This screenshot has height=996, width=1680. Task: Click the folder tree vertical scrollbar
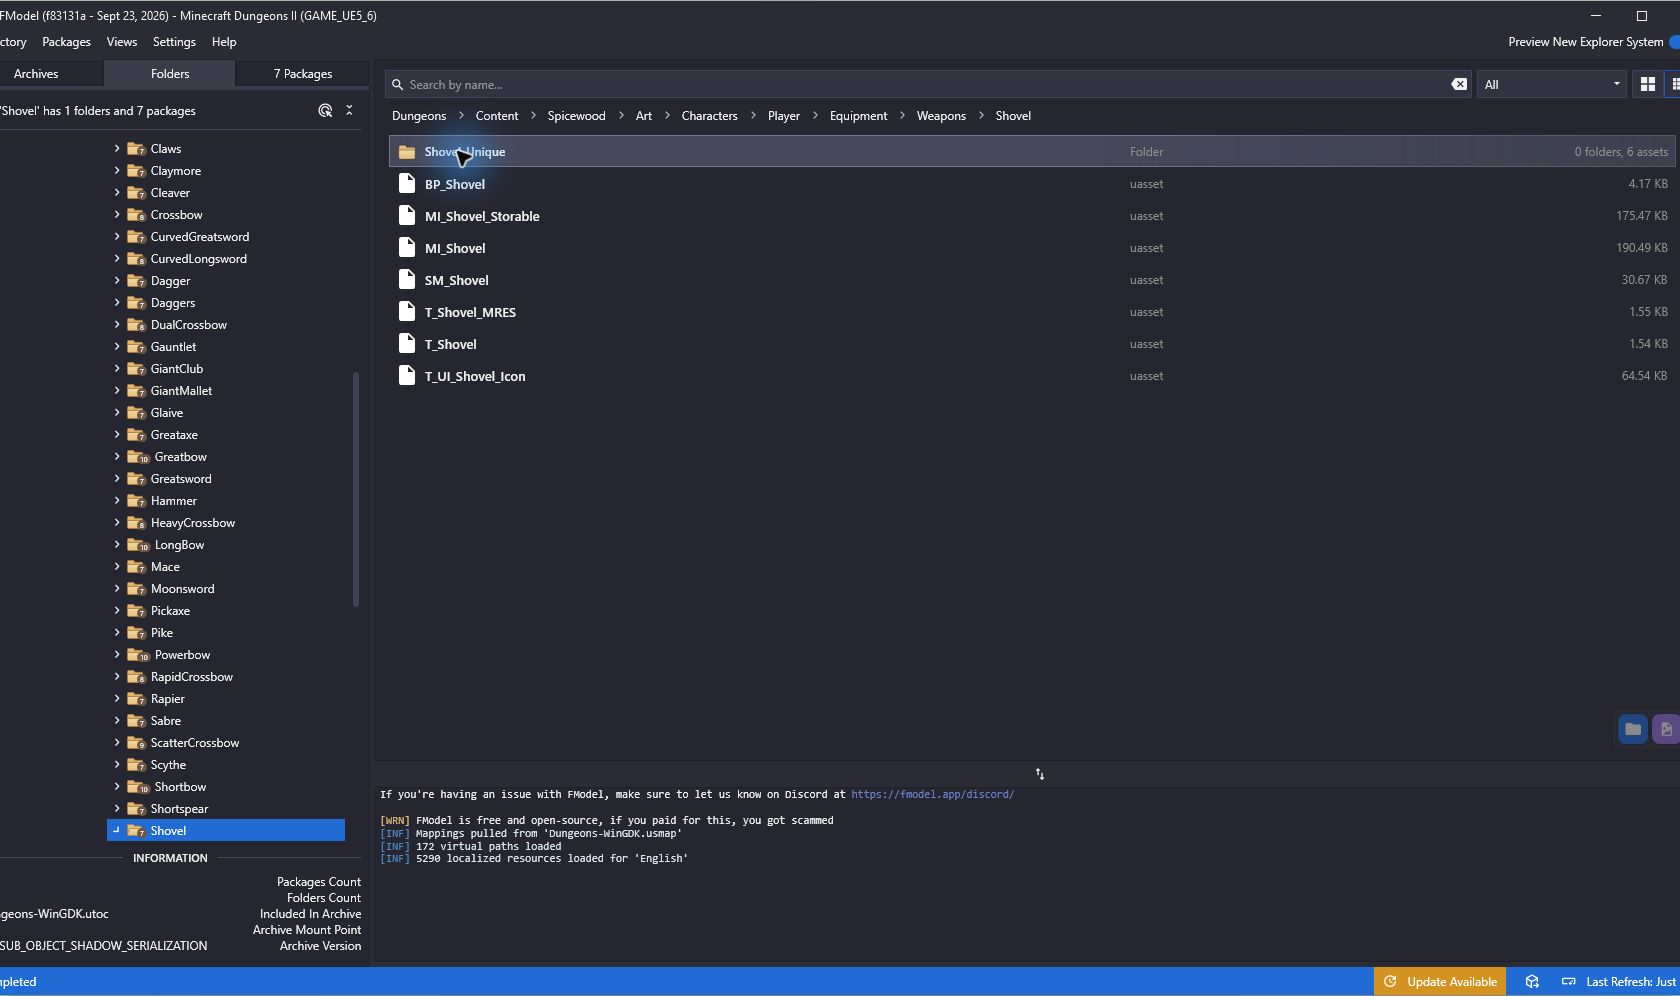click(356, 489)
